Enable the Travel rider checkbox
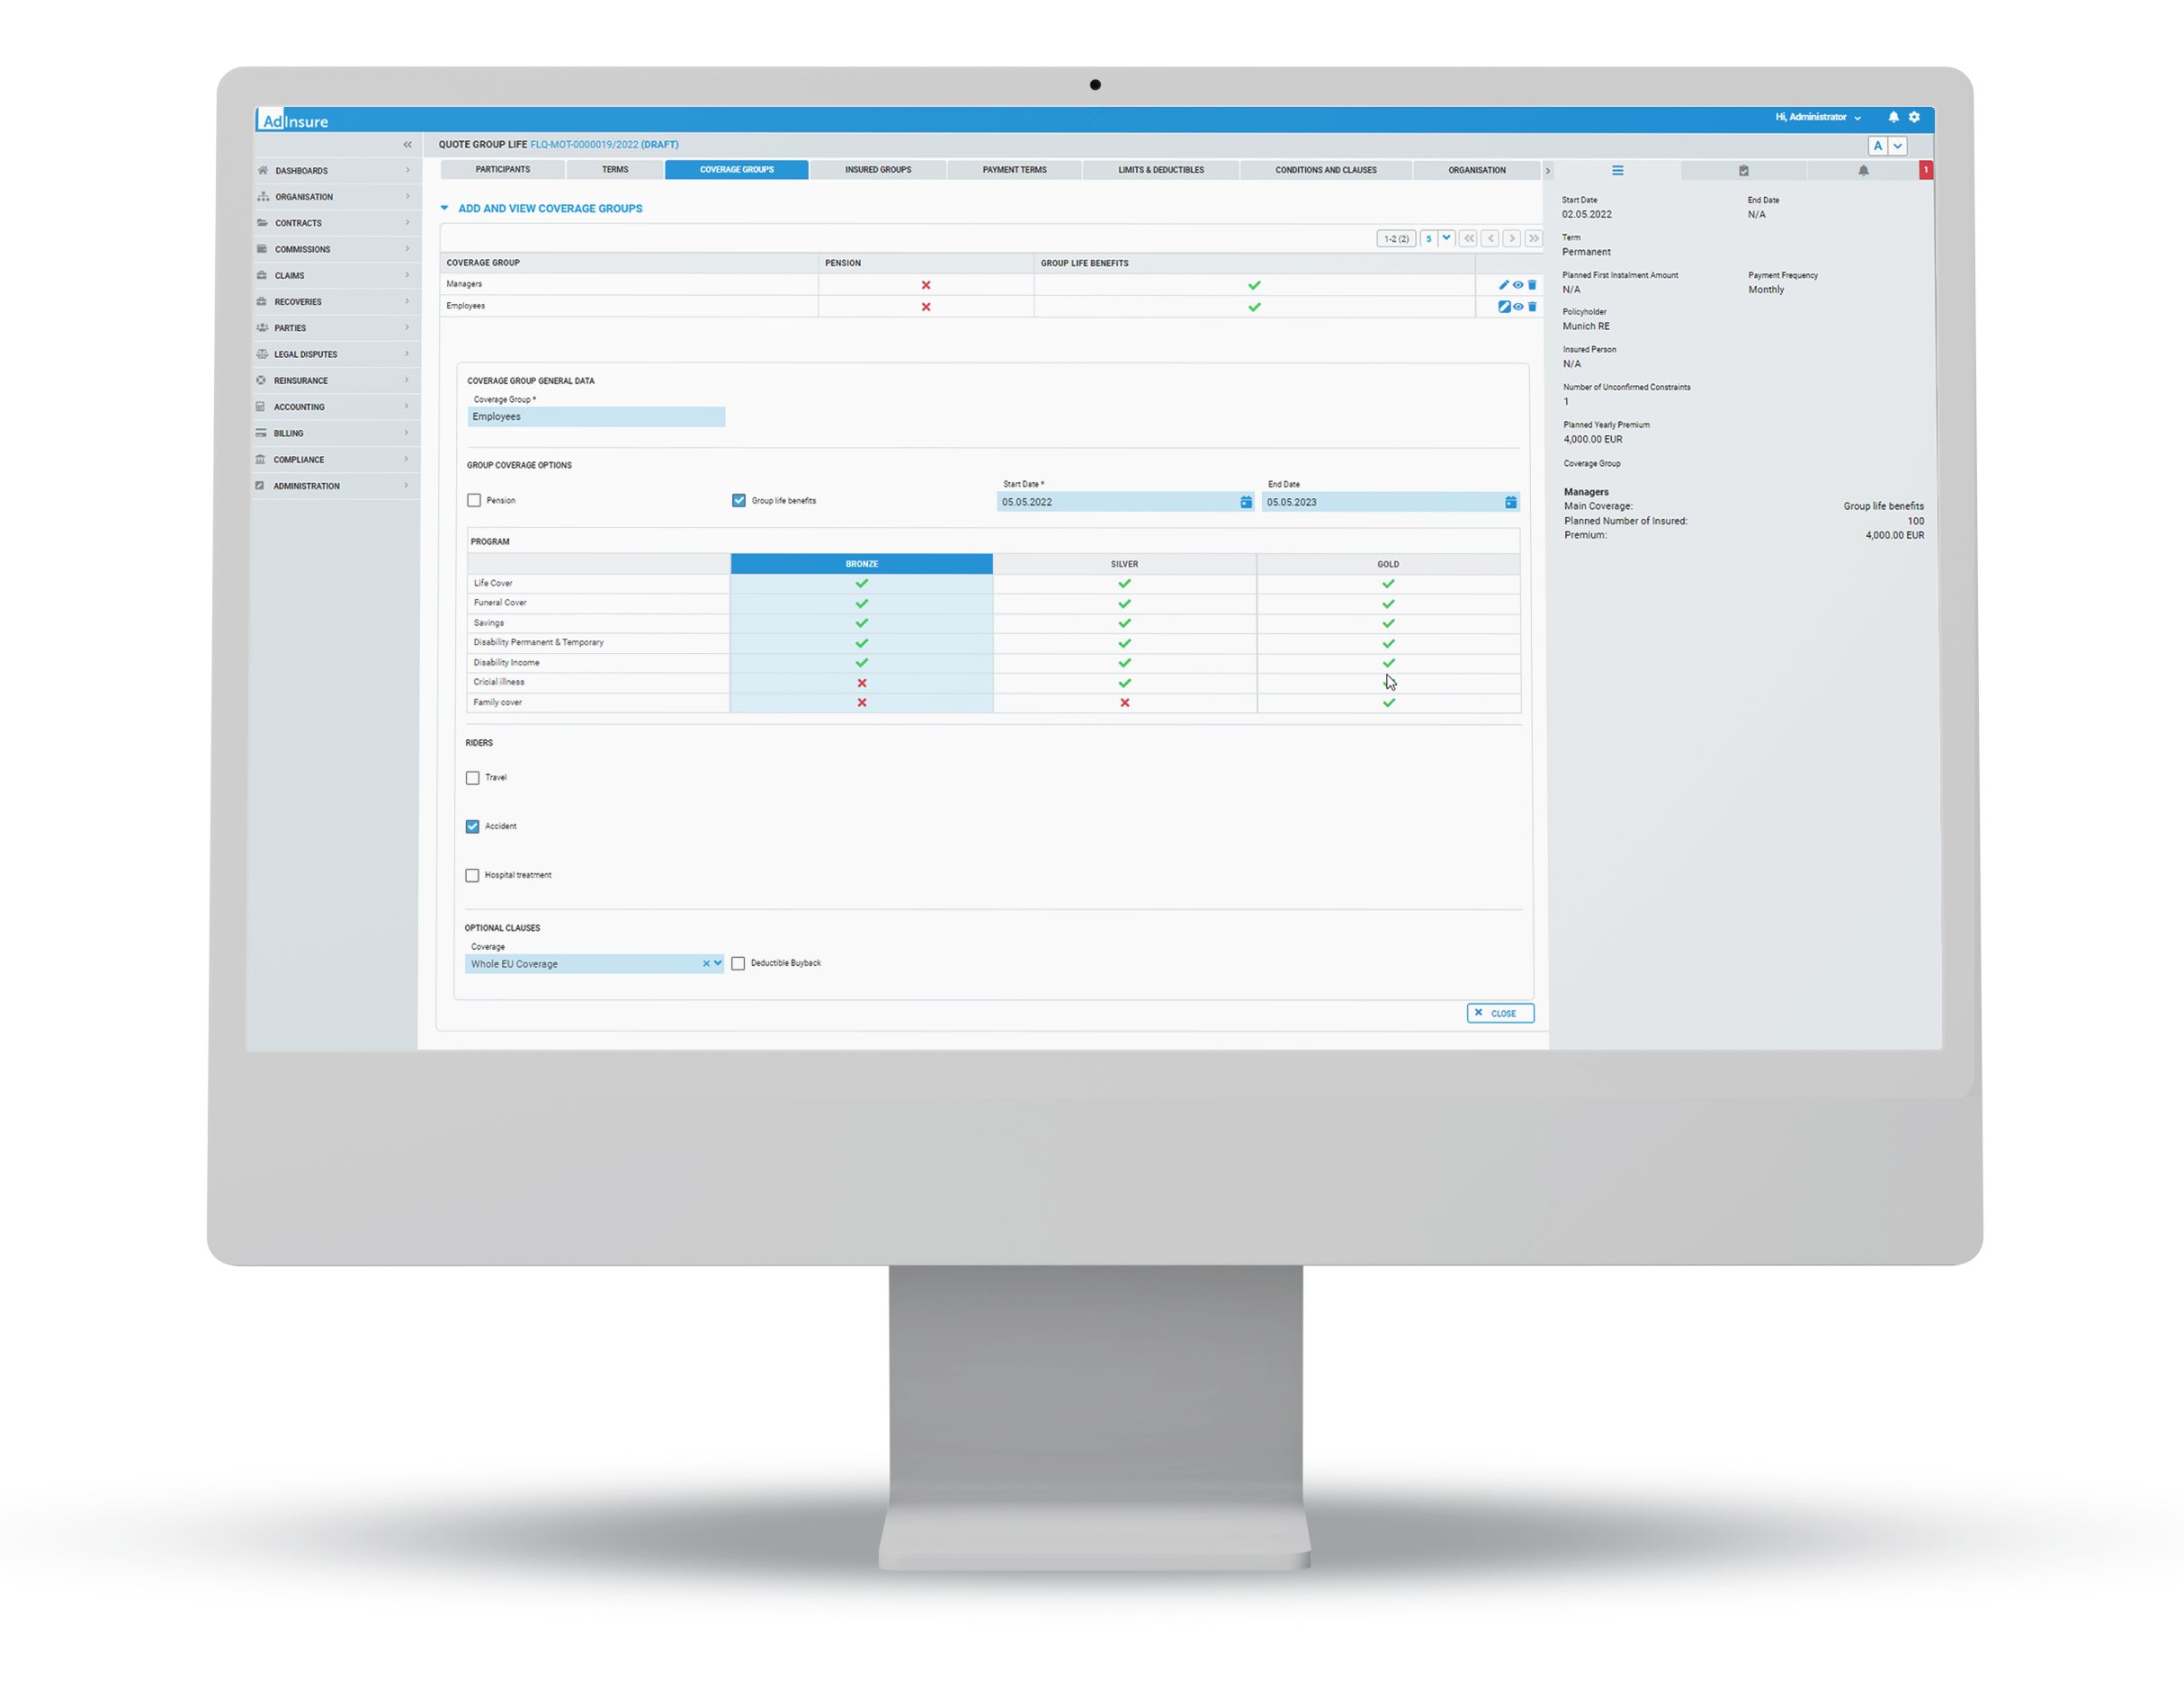 [x=471, y=776]
